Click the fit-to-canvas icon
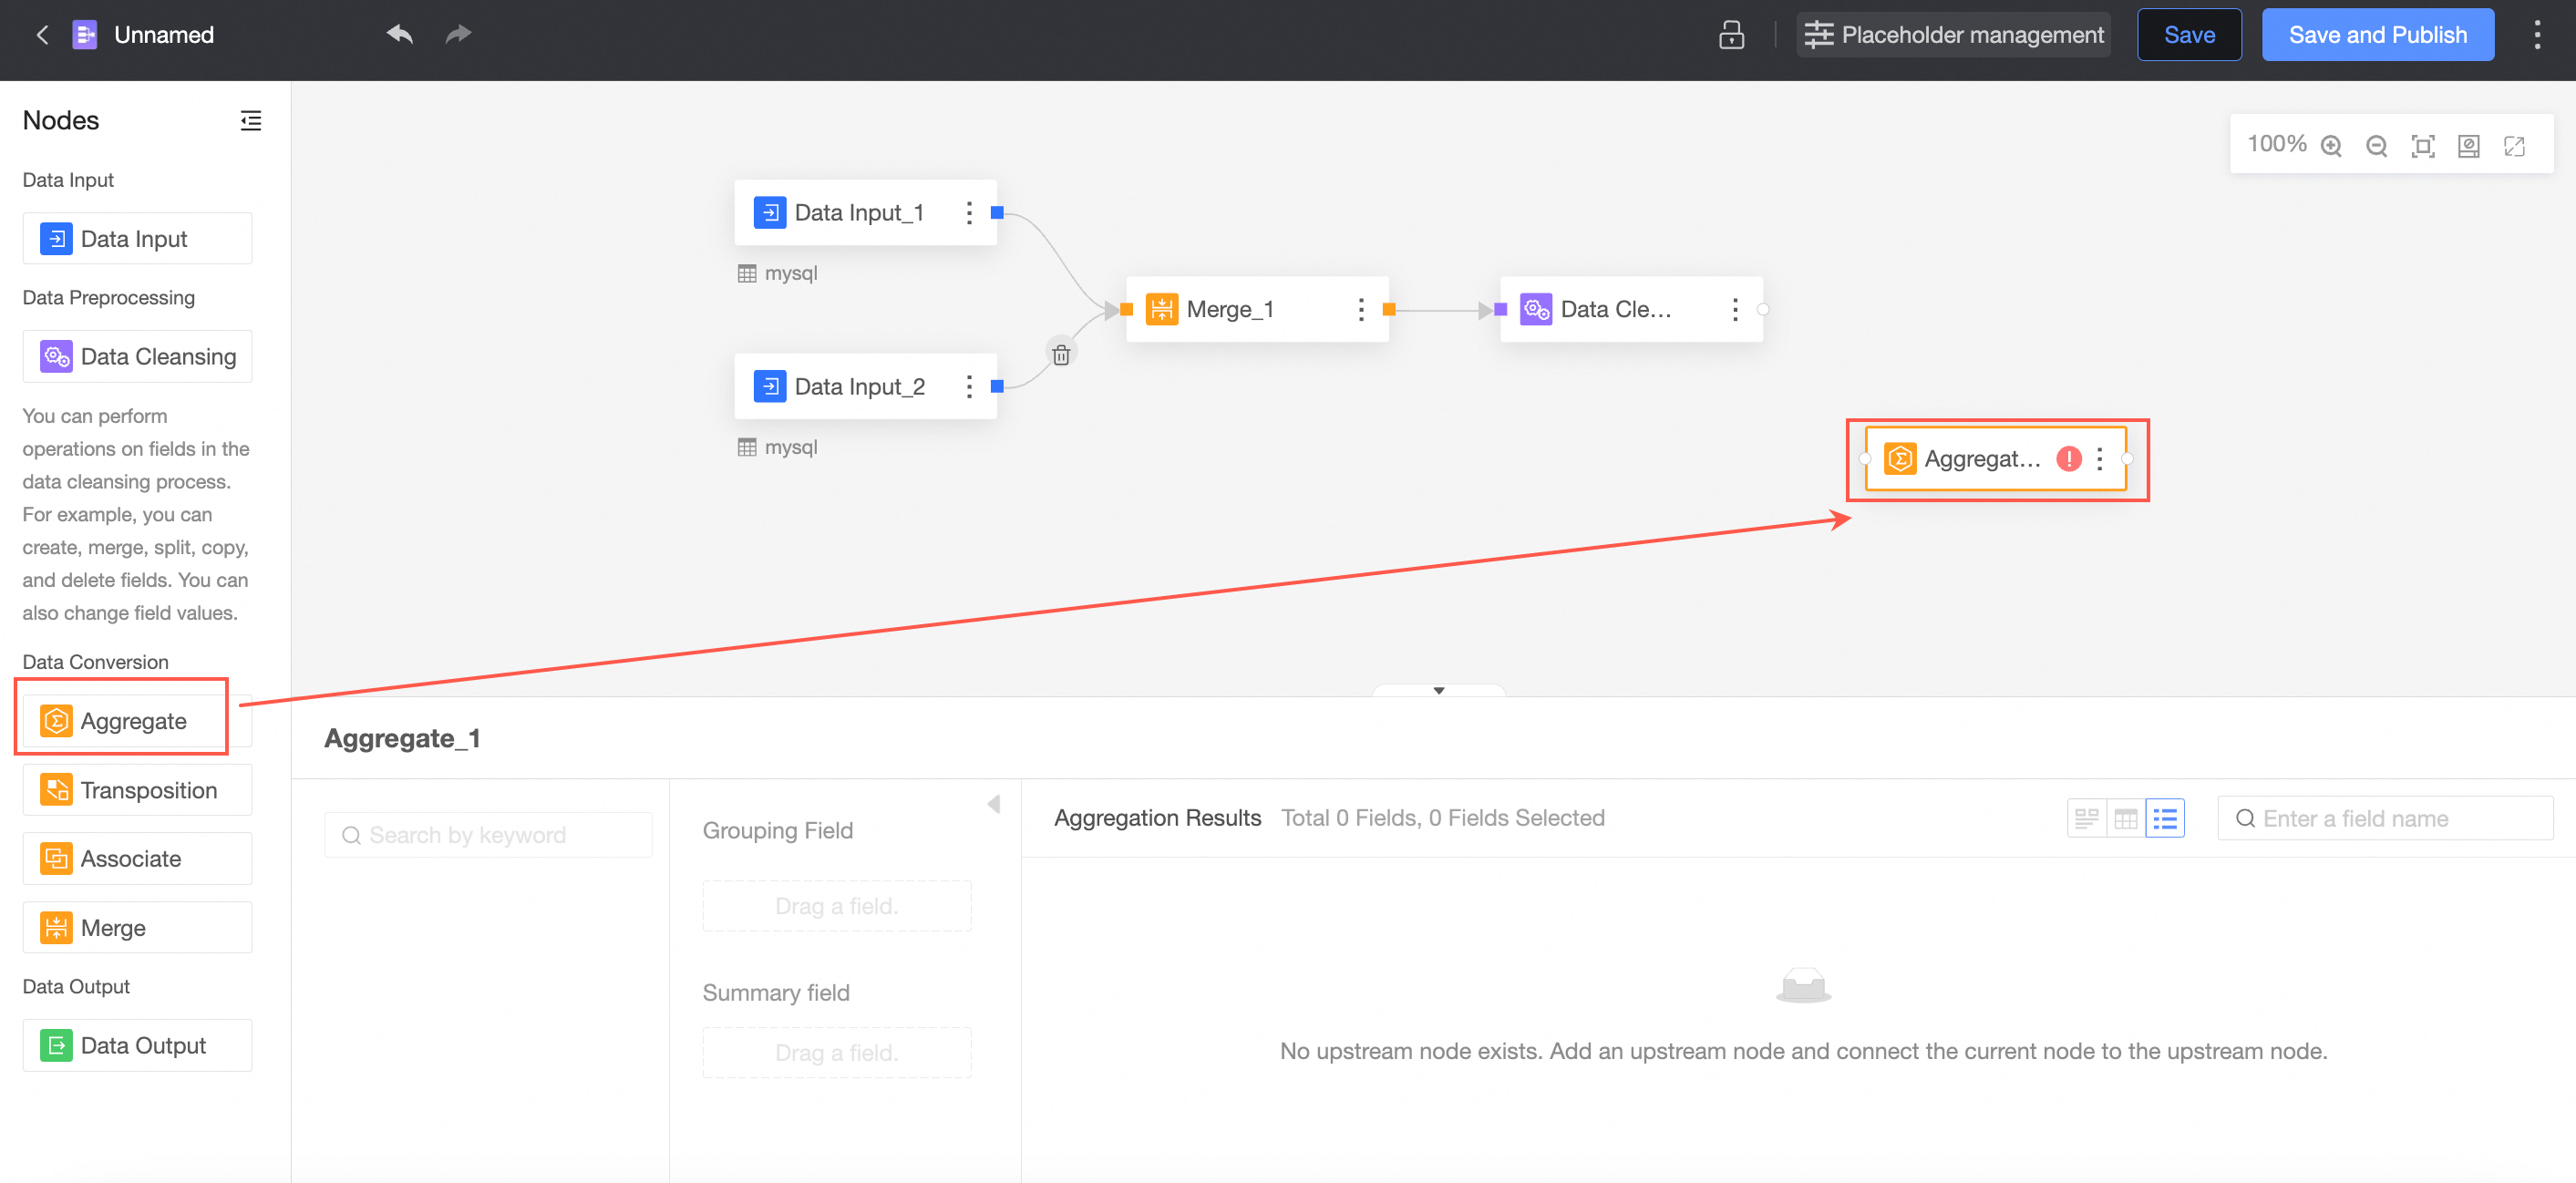The width and height of the screenshot is (2576, 1183). pyautogui.click(x=2422, y=146)
